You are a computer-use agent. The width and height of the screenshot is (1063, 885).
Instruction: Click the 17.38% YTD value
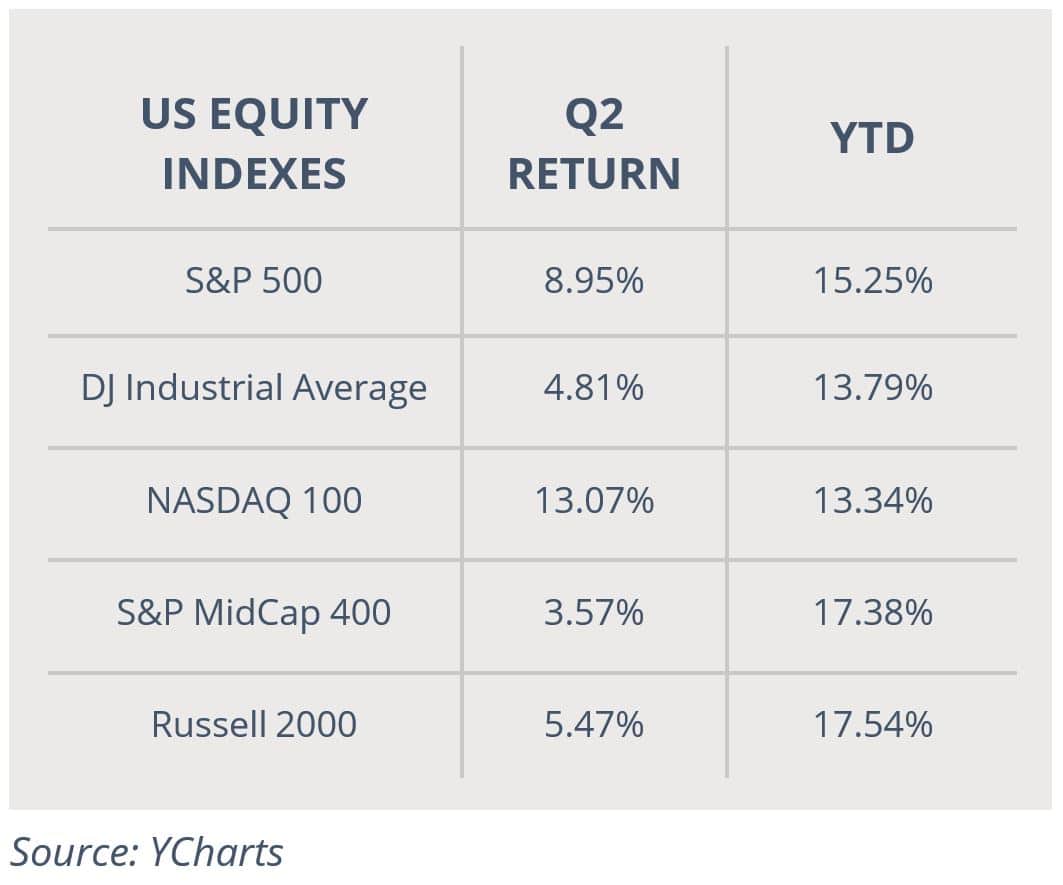point(873,612)
